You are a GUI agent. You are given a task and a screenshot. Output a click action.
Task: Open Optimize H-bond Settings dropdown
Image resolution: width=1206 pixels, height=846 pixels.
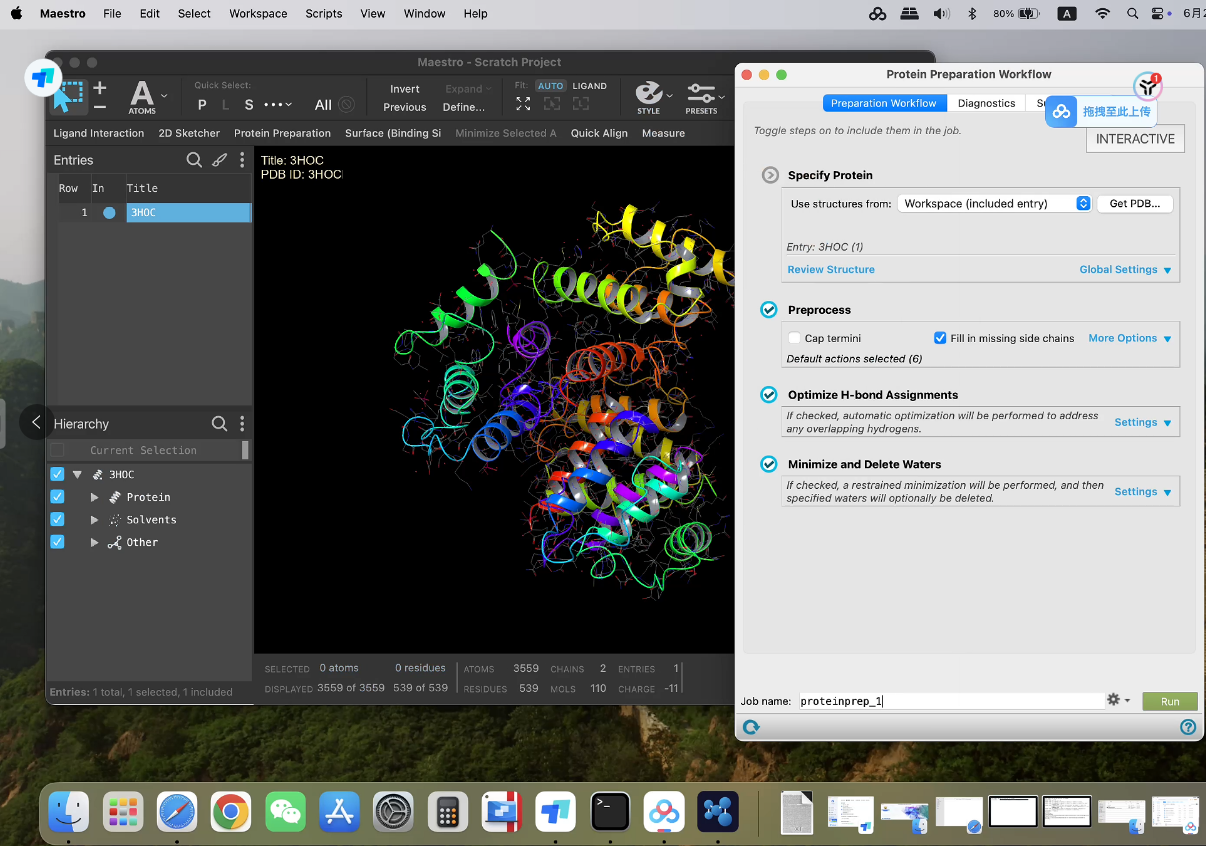(1143, 422)
